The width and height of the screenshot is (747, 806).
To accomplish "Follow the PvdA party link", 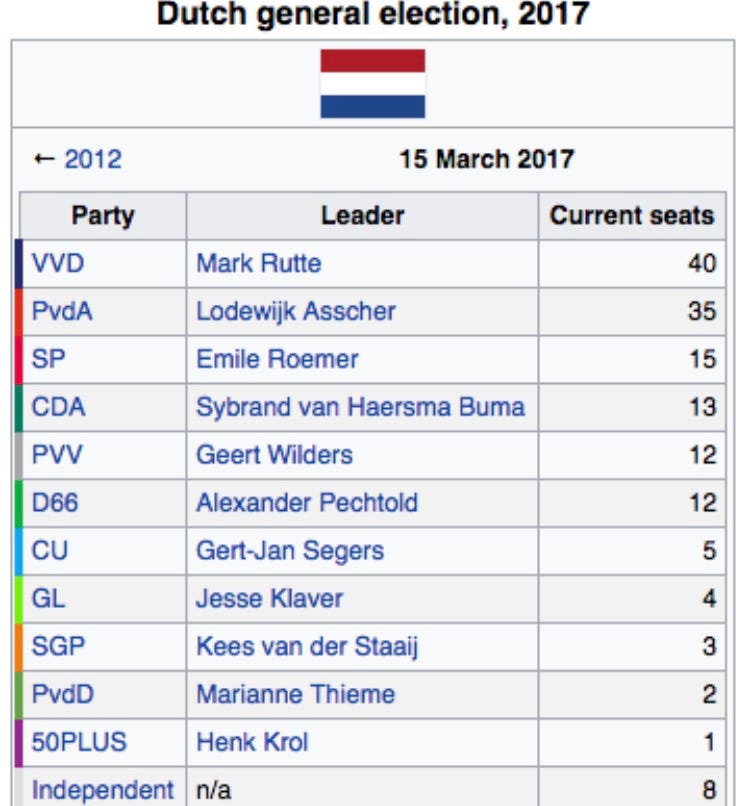I will coord(62,311).
